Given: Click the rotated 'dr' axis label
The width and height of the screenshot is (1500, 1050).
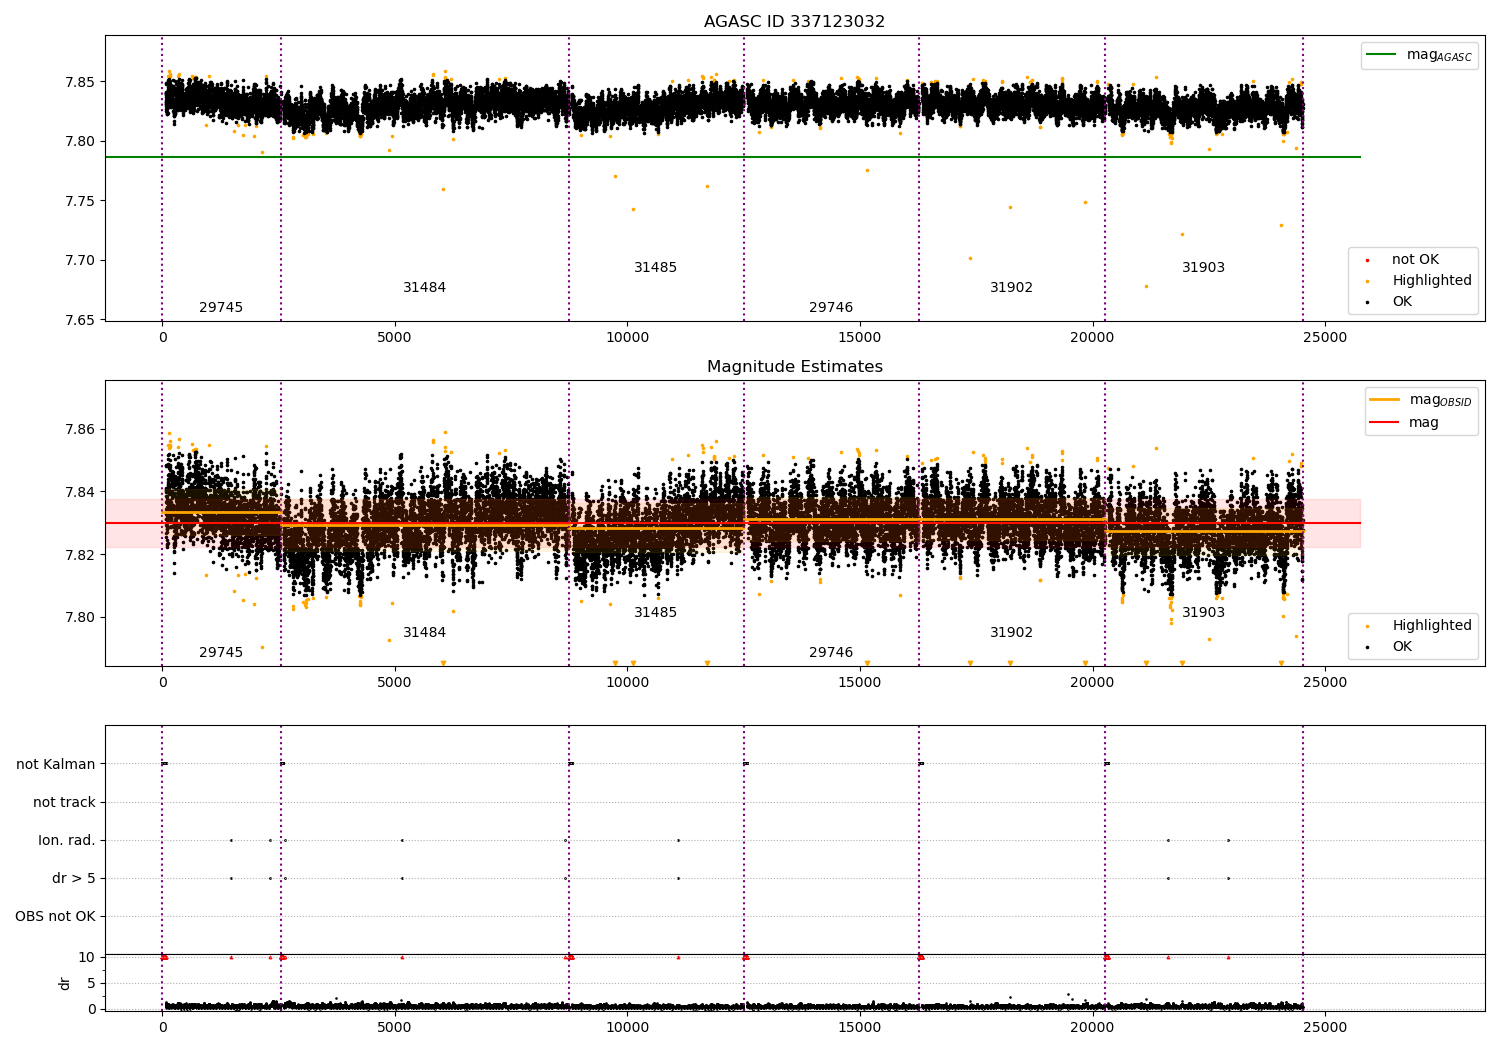Looking at the screenshot, I should pos(65,983).
